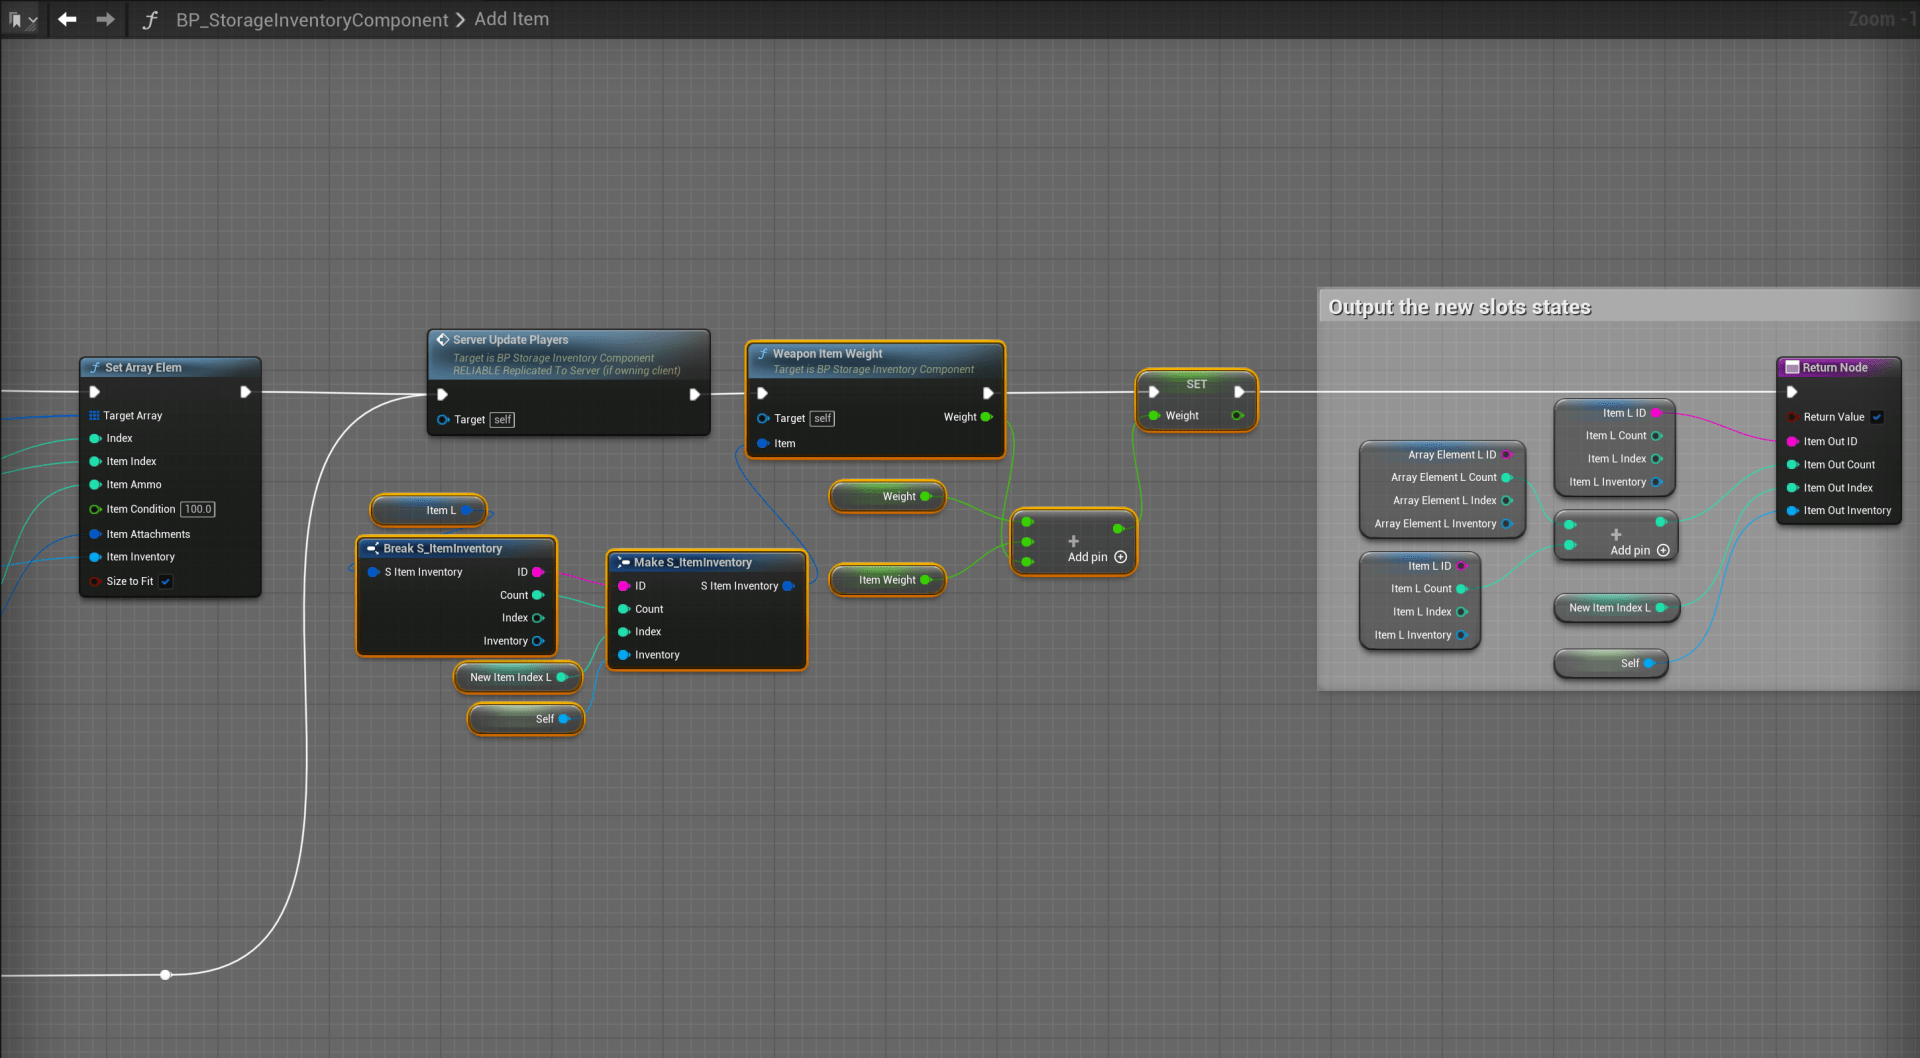
Task: Click the Item Out ID pin on Return Node
Action: (1792, 441)
